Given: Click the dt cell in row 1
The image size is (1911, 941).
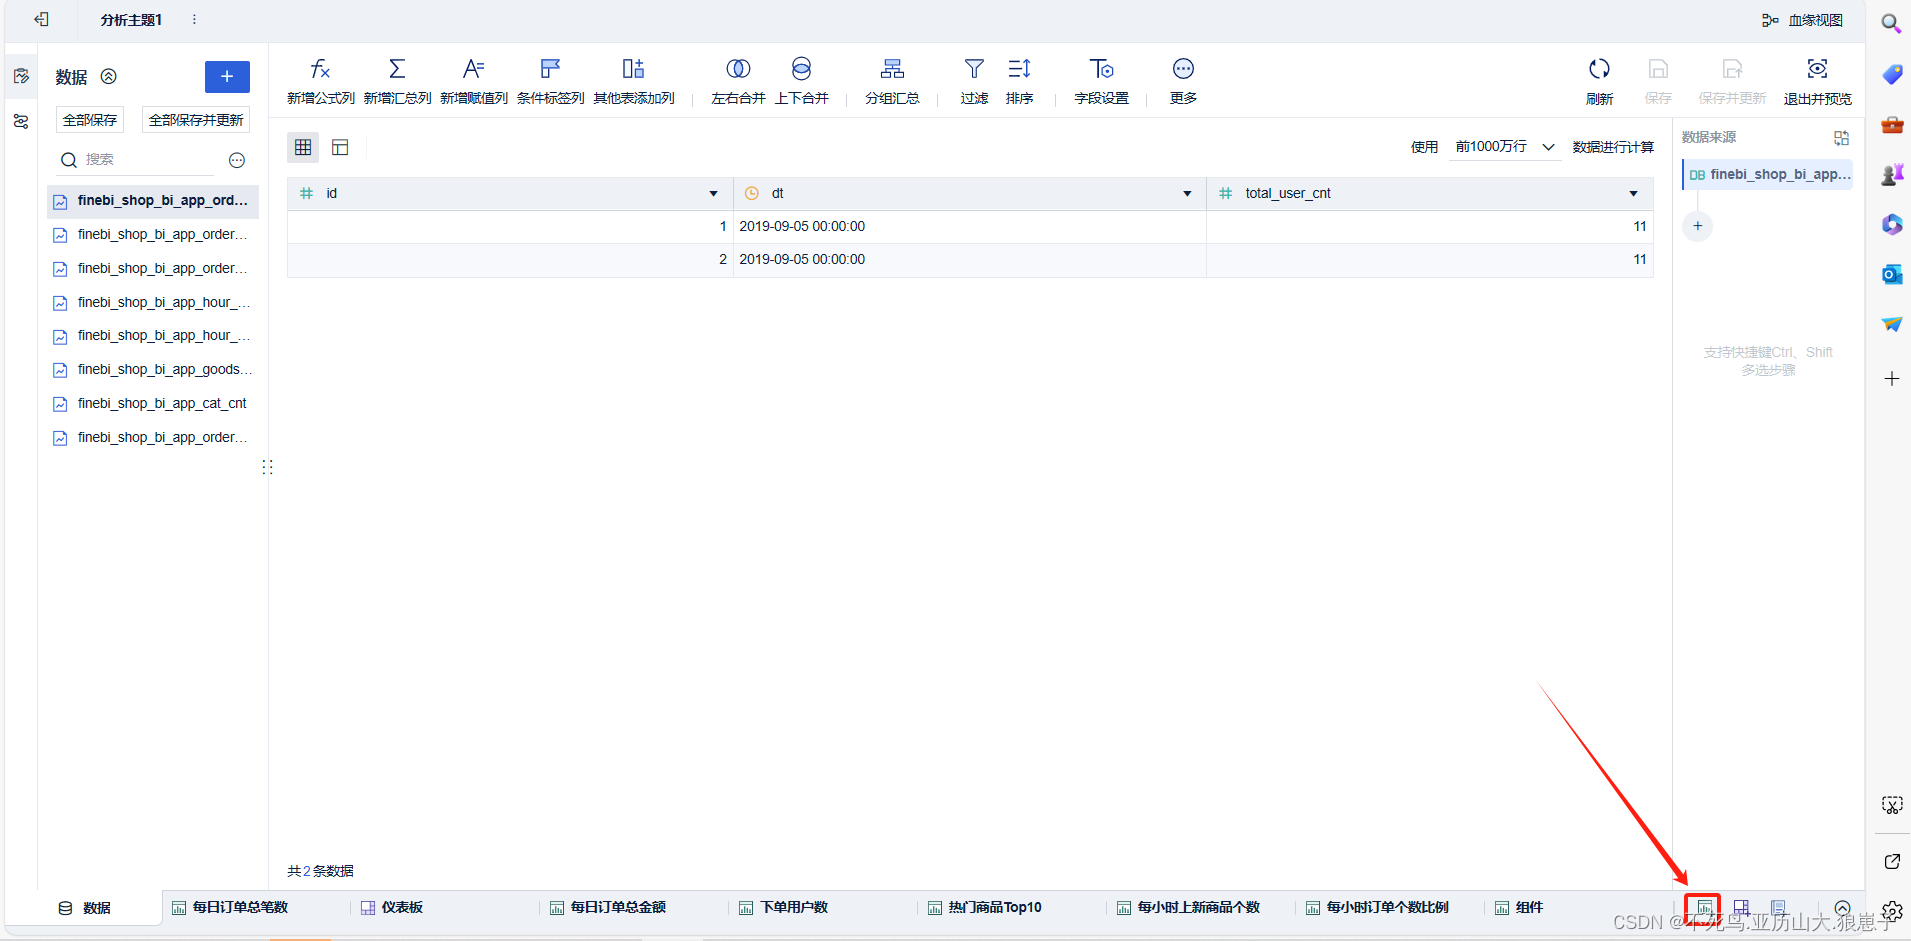Looking at the screenshot, I should pyautogui.click(x=969, y=226).
